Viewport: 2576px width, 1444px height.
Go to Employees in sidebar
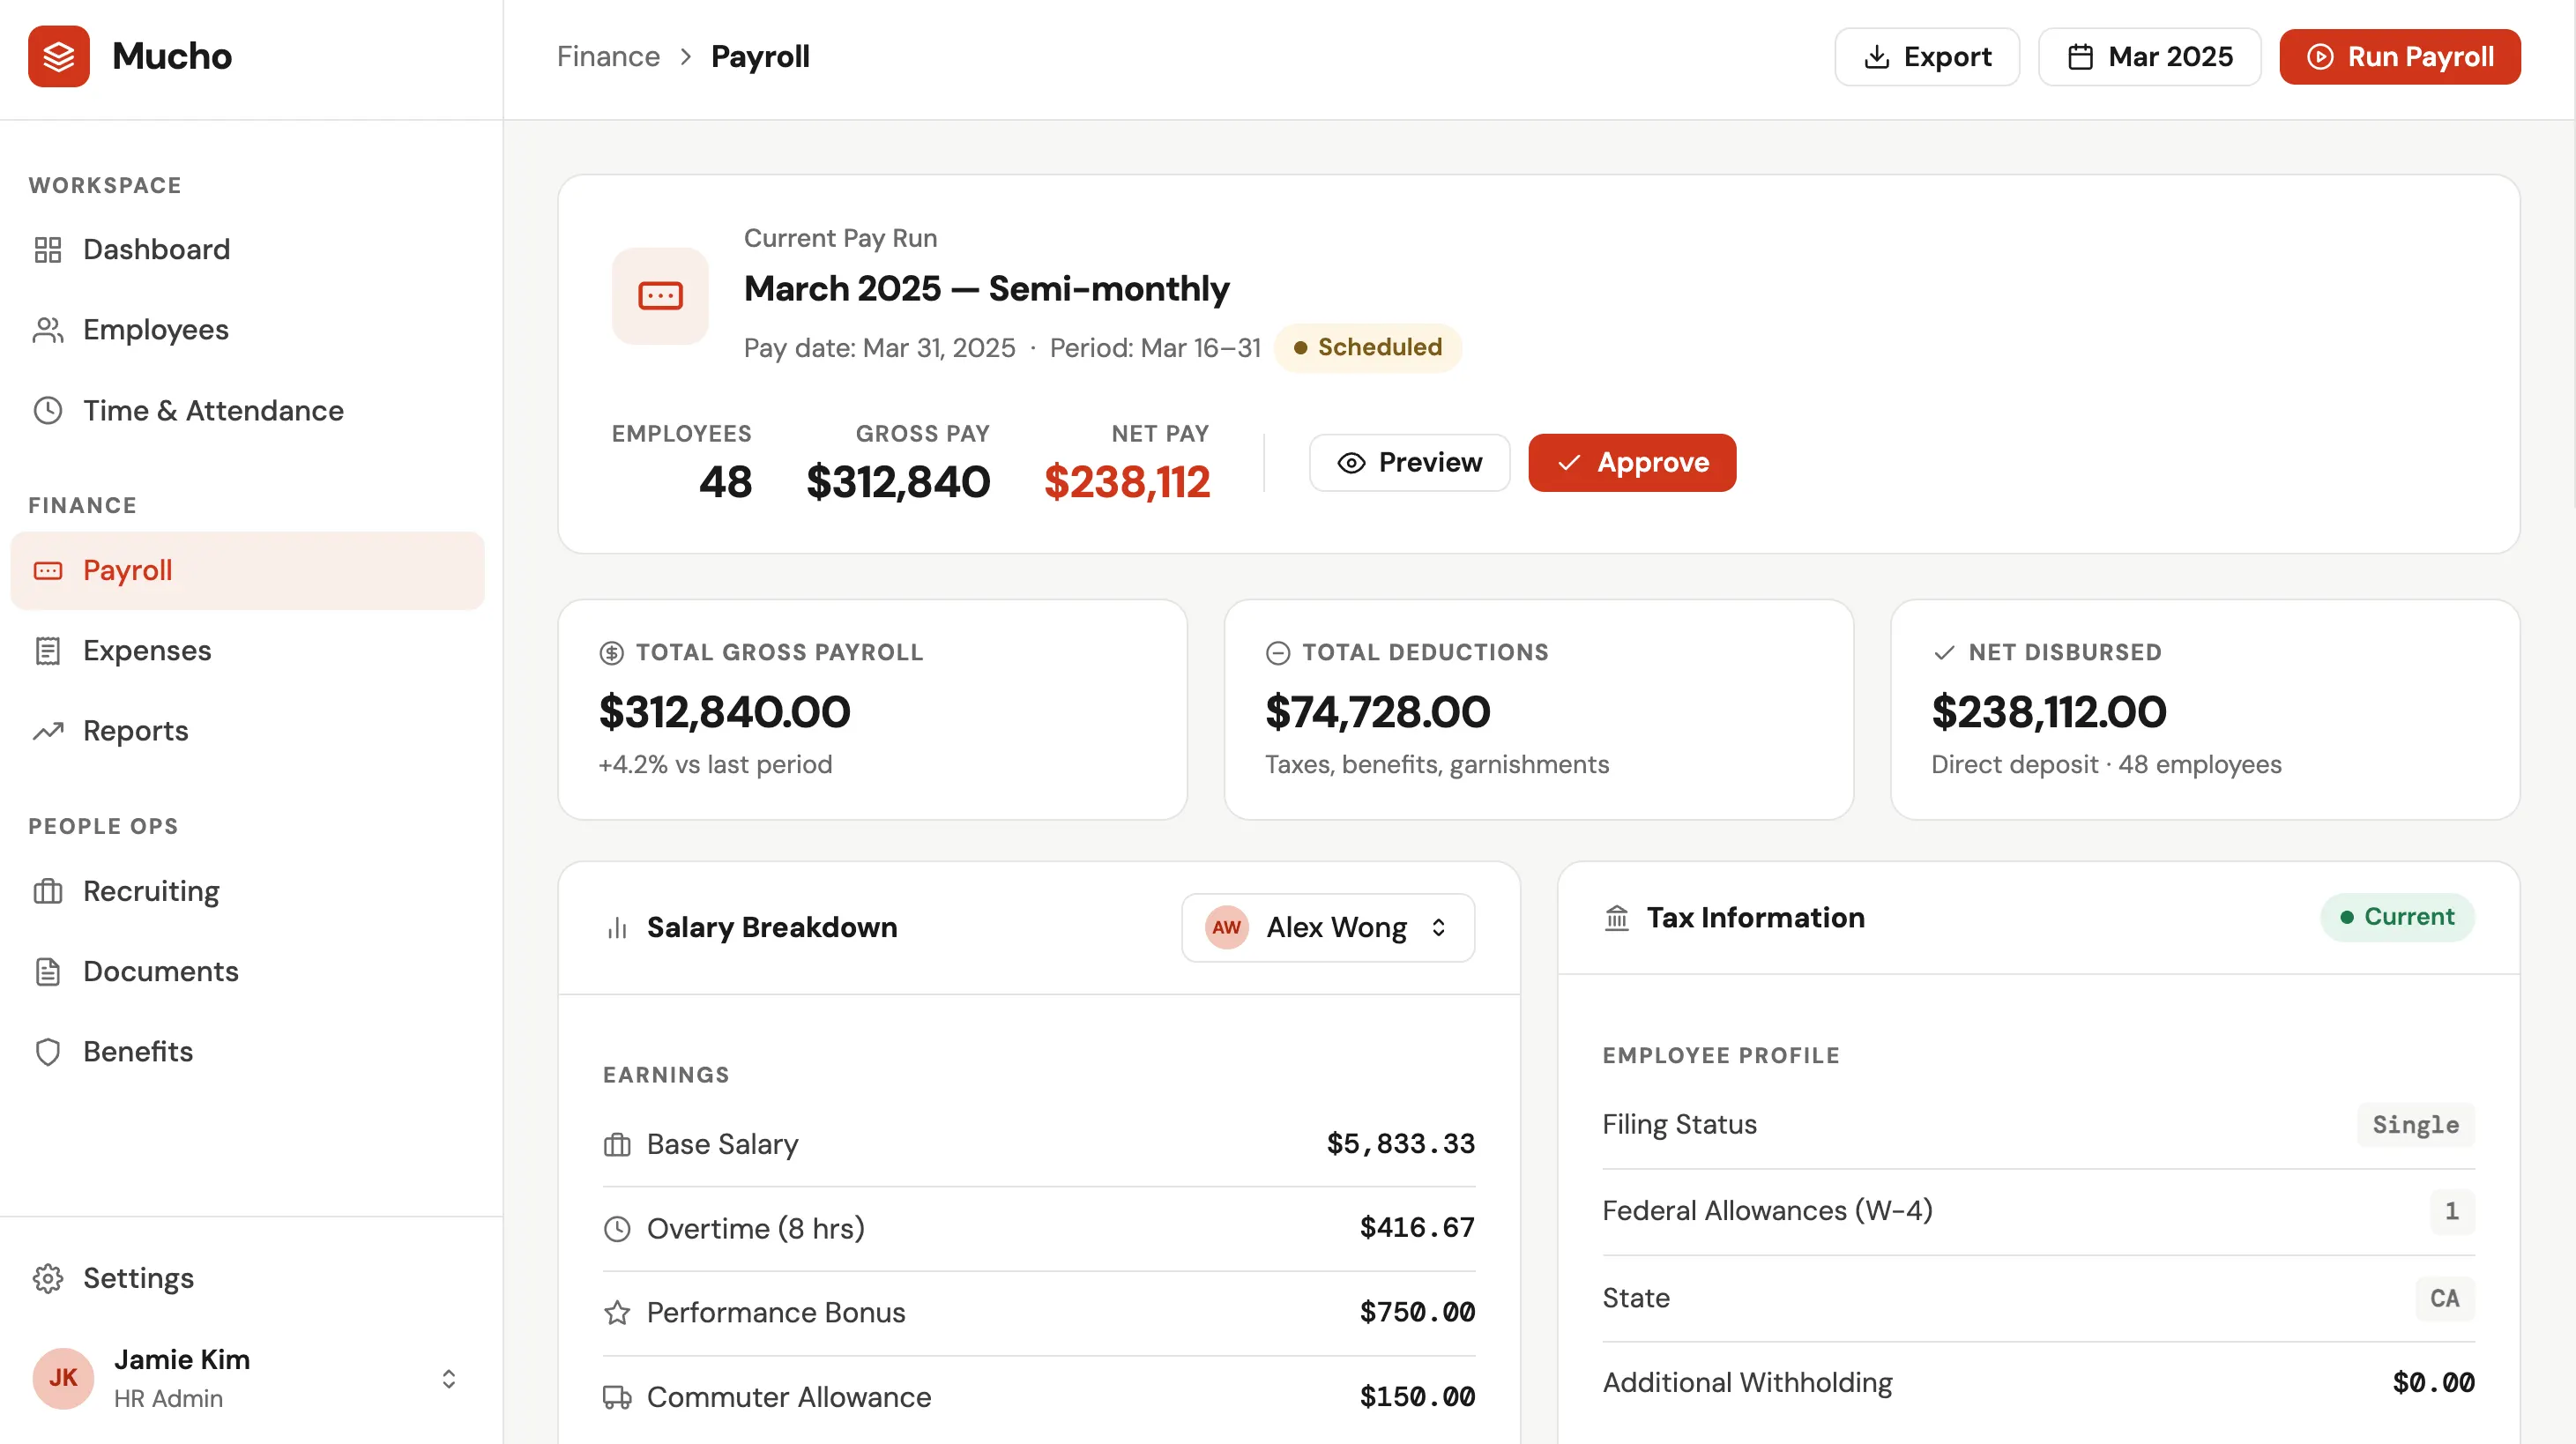tap(247, 329)
